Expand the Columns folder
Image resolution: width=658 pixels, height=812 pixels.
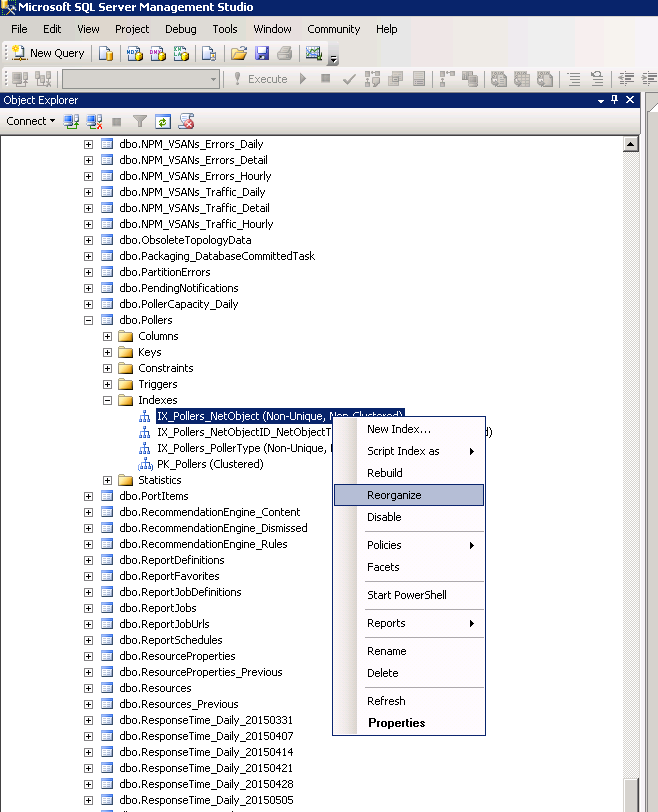pos(107,336)
